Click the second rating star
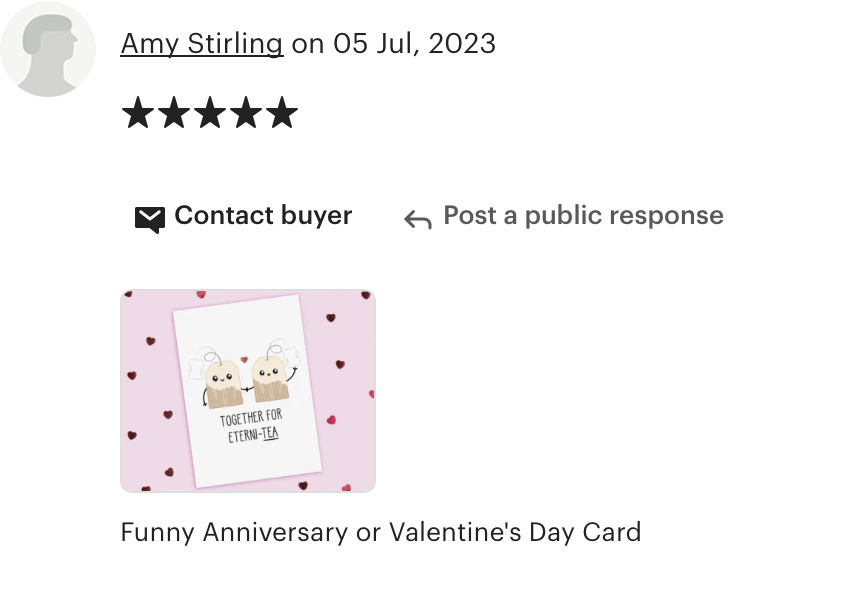Screen dimensions: 862x612 [x=174, y=113]
